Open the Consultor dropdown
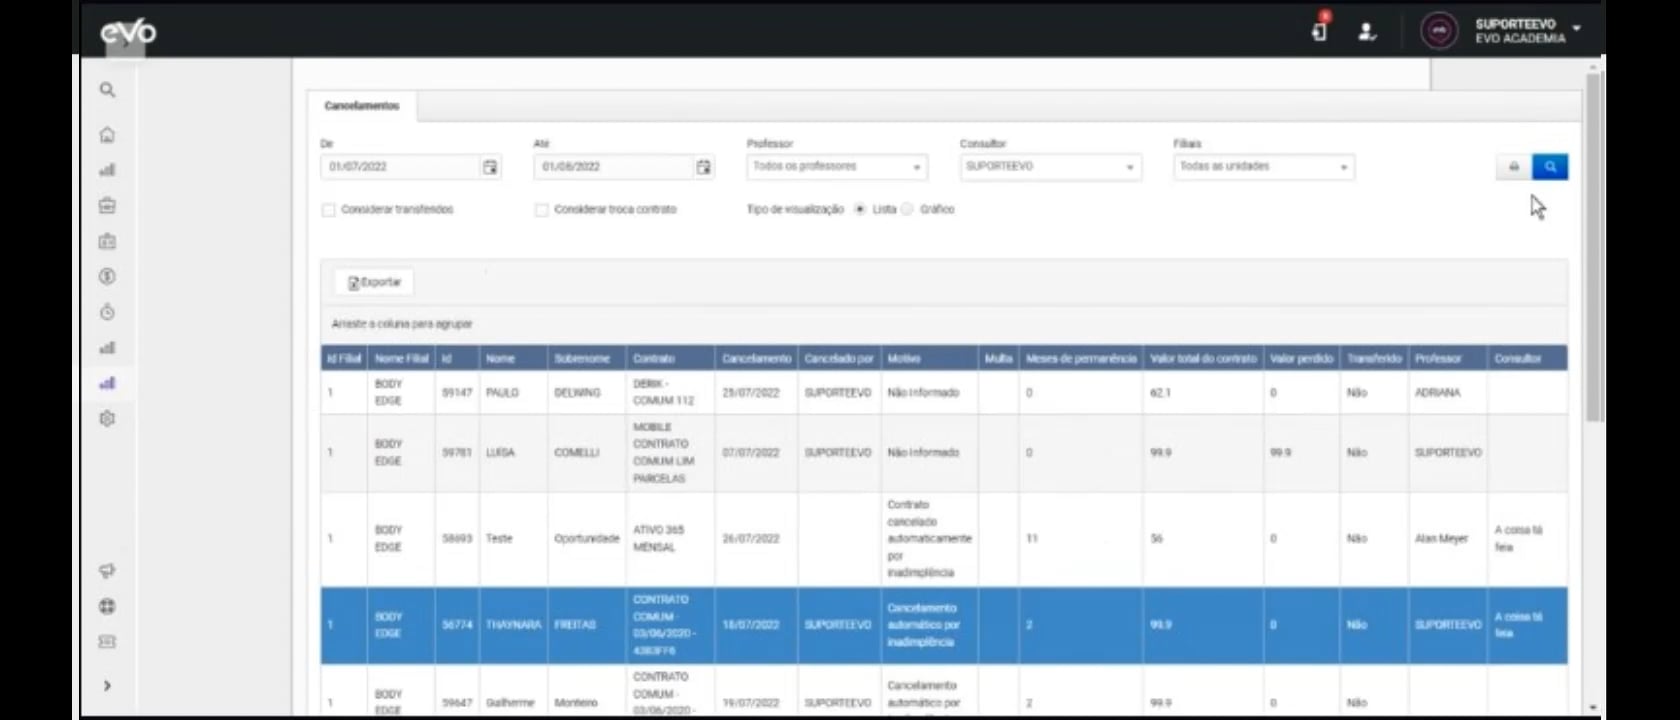The image size is (1680, 720). pyautogui.click(x=1050, y=167)
